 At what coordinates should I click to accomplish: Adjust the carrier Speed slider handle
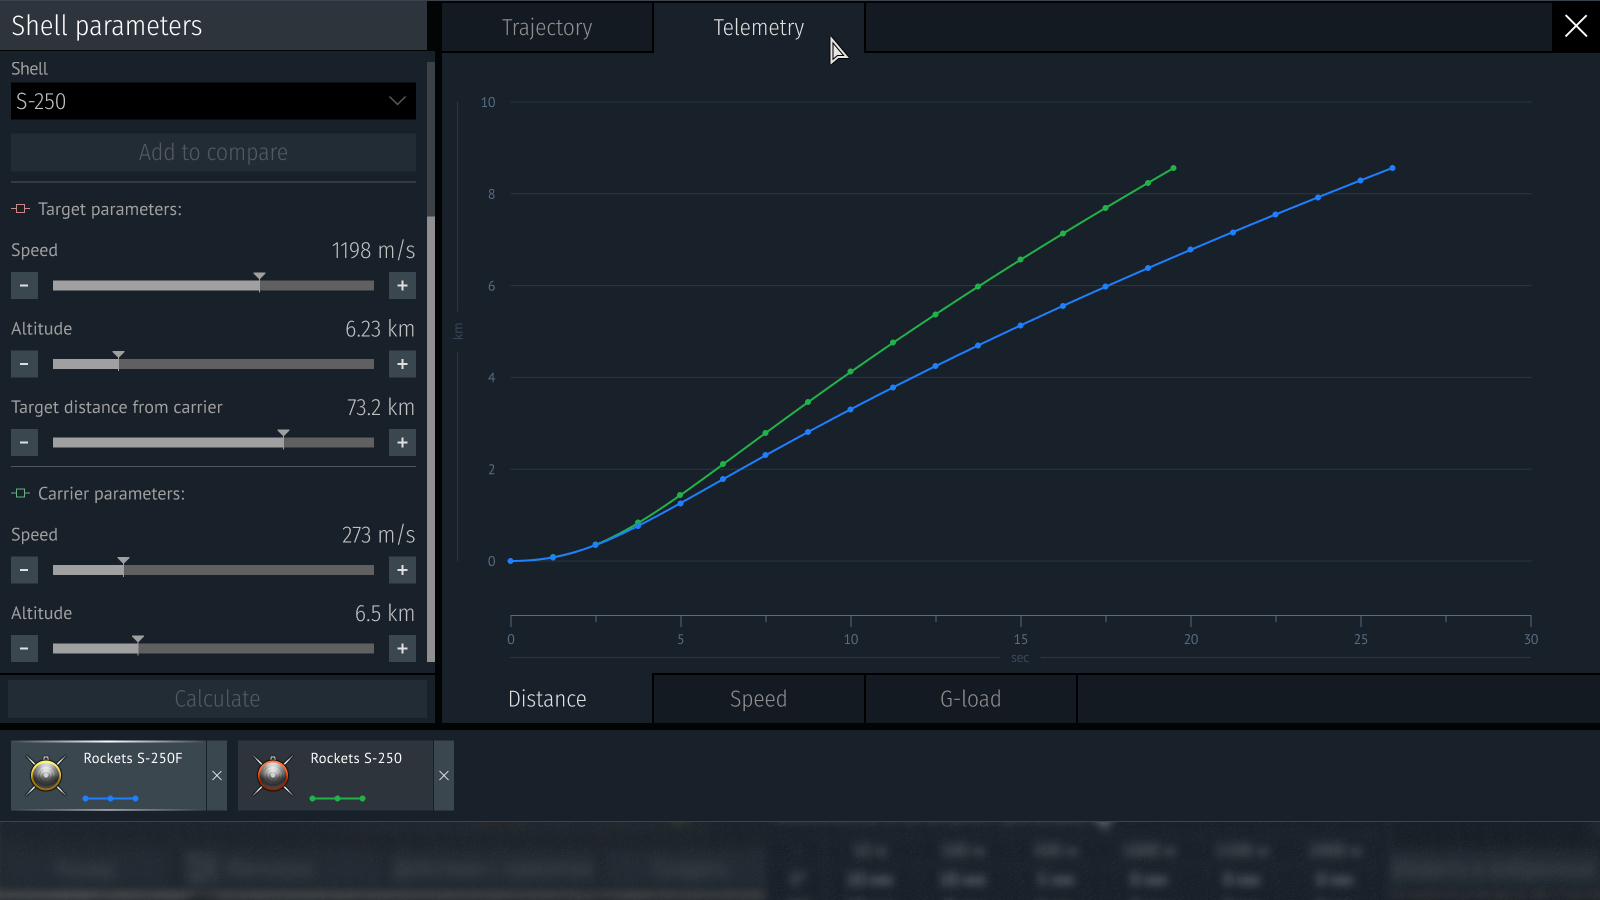pos(123,566)
